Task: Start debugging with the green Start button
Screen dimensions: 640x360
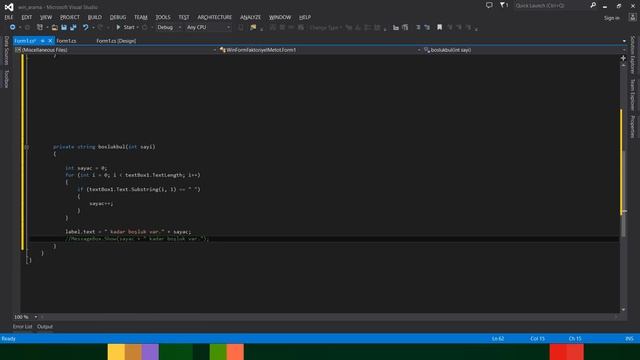Action: click(125, 27)
